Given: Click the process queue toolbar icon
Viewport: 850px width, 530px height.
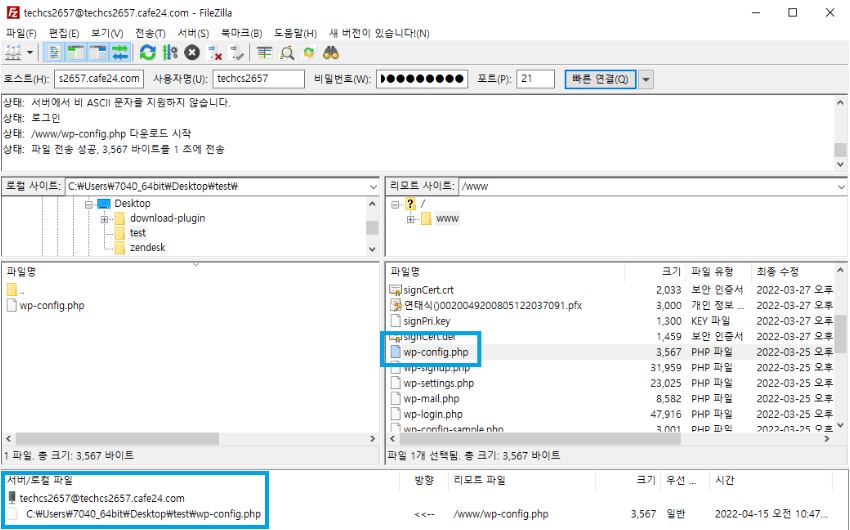Looking at the screenshot, I should click(x=170, y=53).
